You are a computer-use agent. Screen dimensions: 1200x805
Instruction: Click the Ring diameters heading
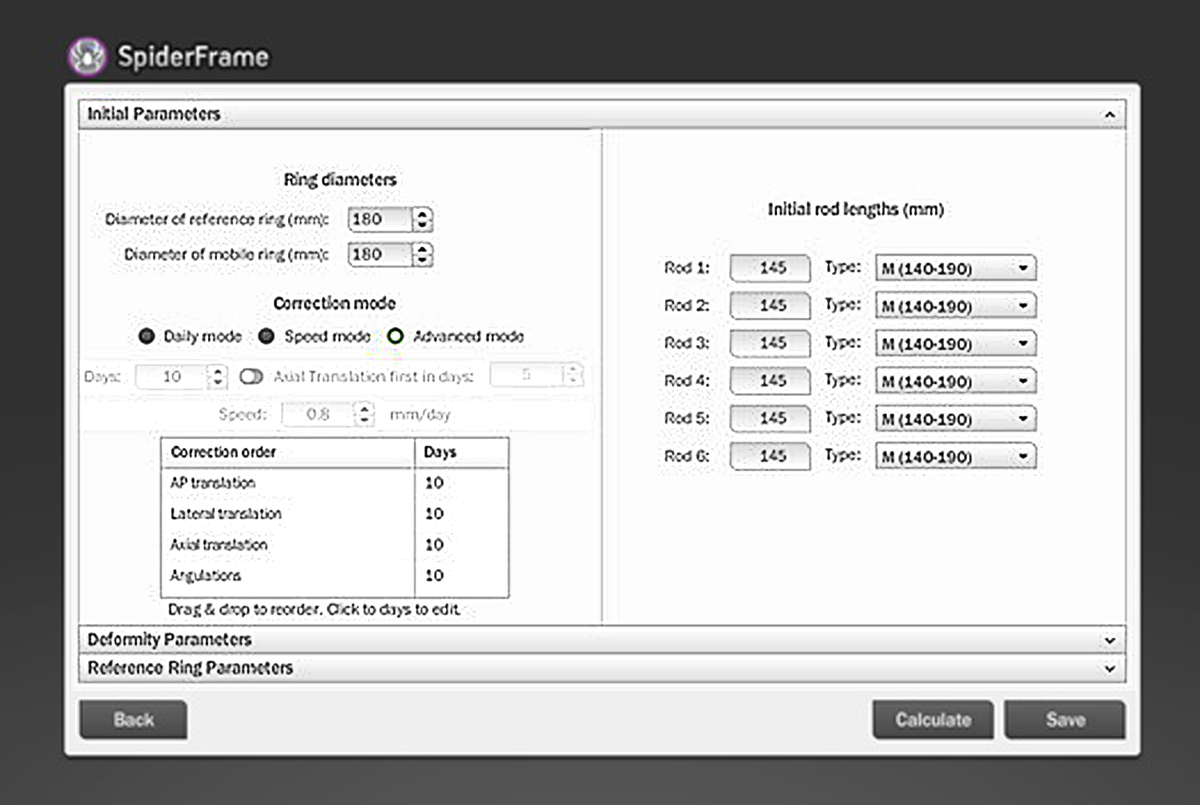point(340,180)
